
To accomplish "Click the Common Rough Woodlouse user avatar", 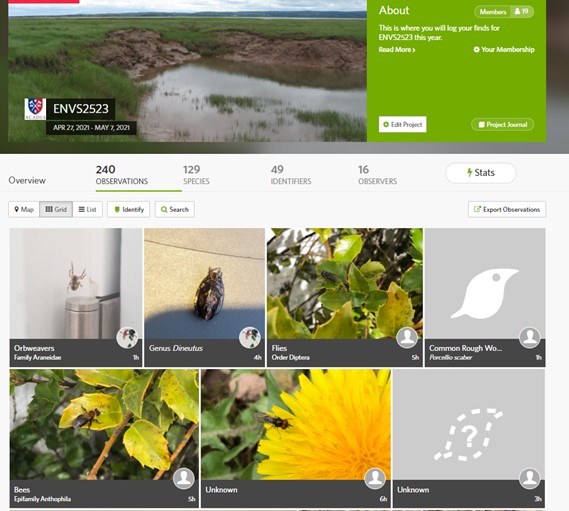I will 530,338.
